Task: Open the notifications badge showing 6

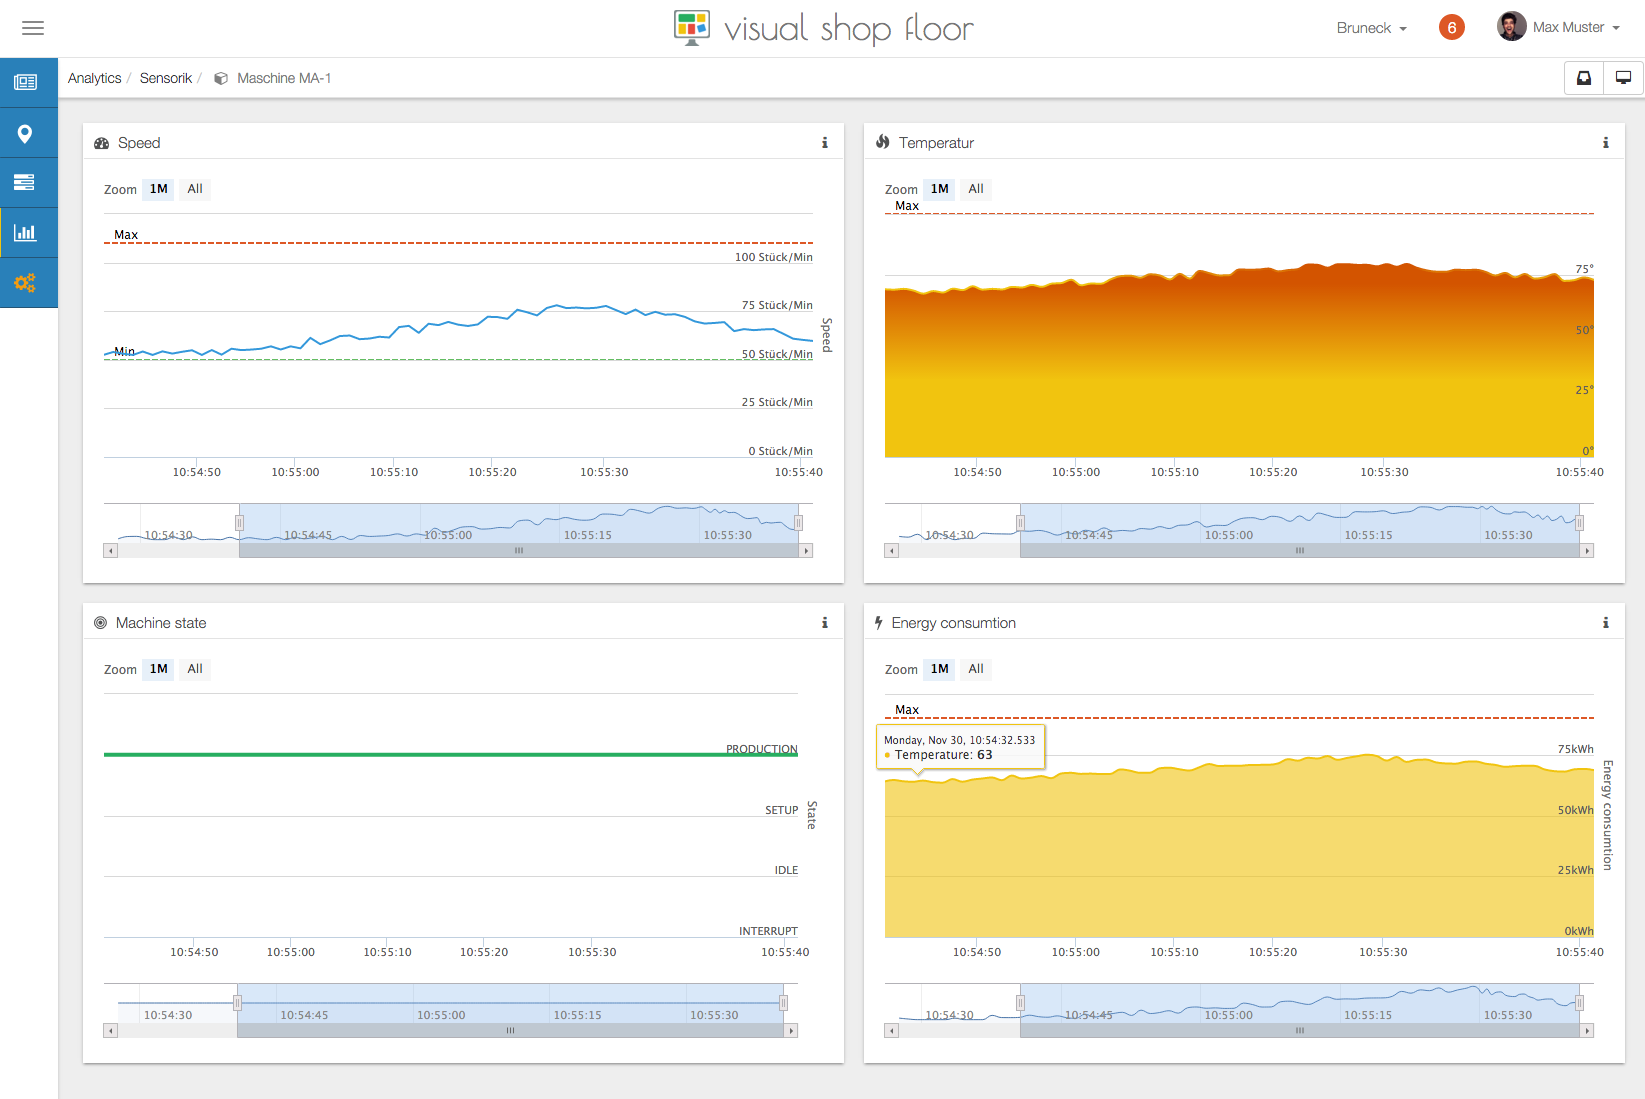Action: pos(1451,28)
